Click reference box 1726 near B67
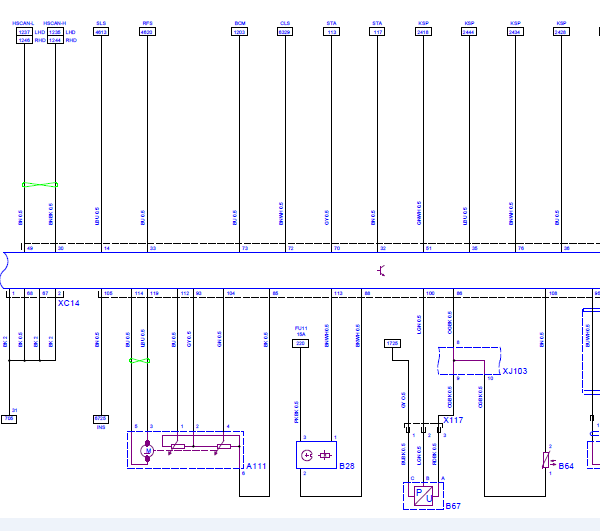Screen dimensions: 600x531 392,344
